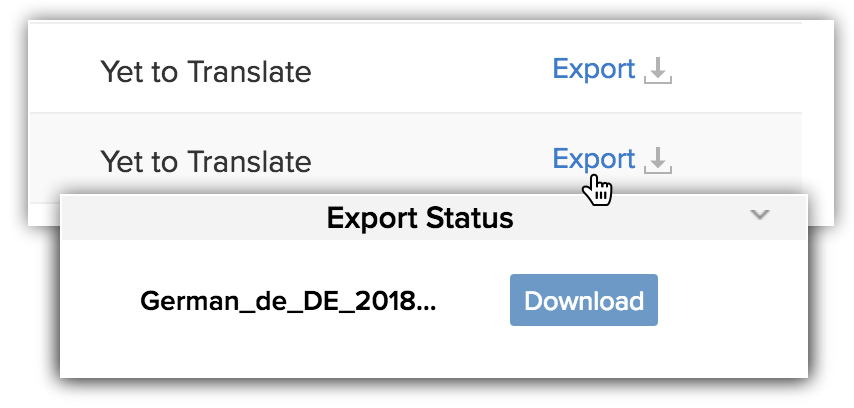The width and height of the screenshot is (854, 408).
Task: Click the Export link in the second row
Action: tap(594, 160)
